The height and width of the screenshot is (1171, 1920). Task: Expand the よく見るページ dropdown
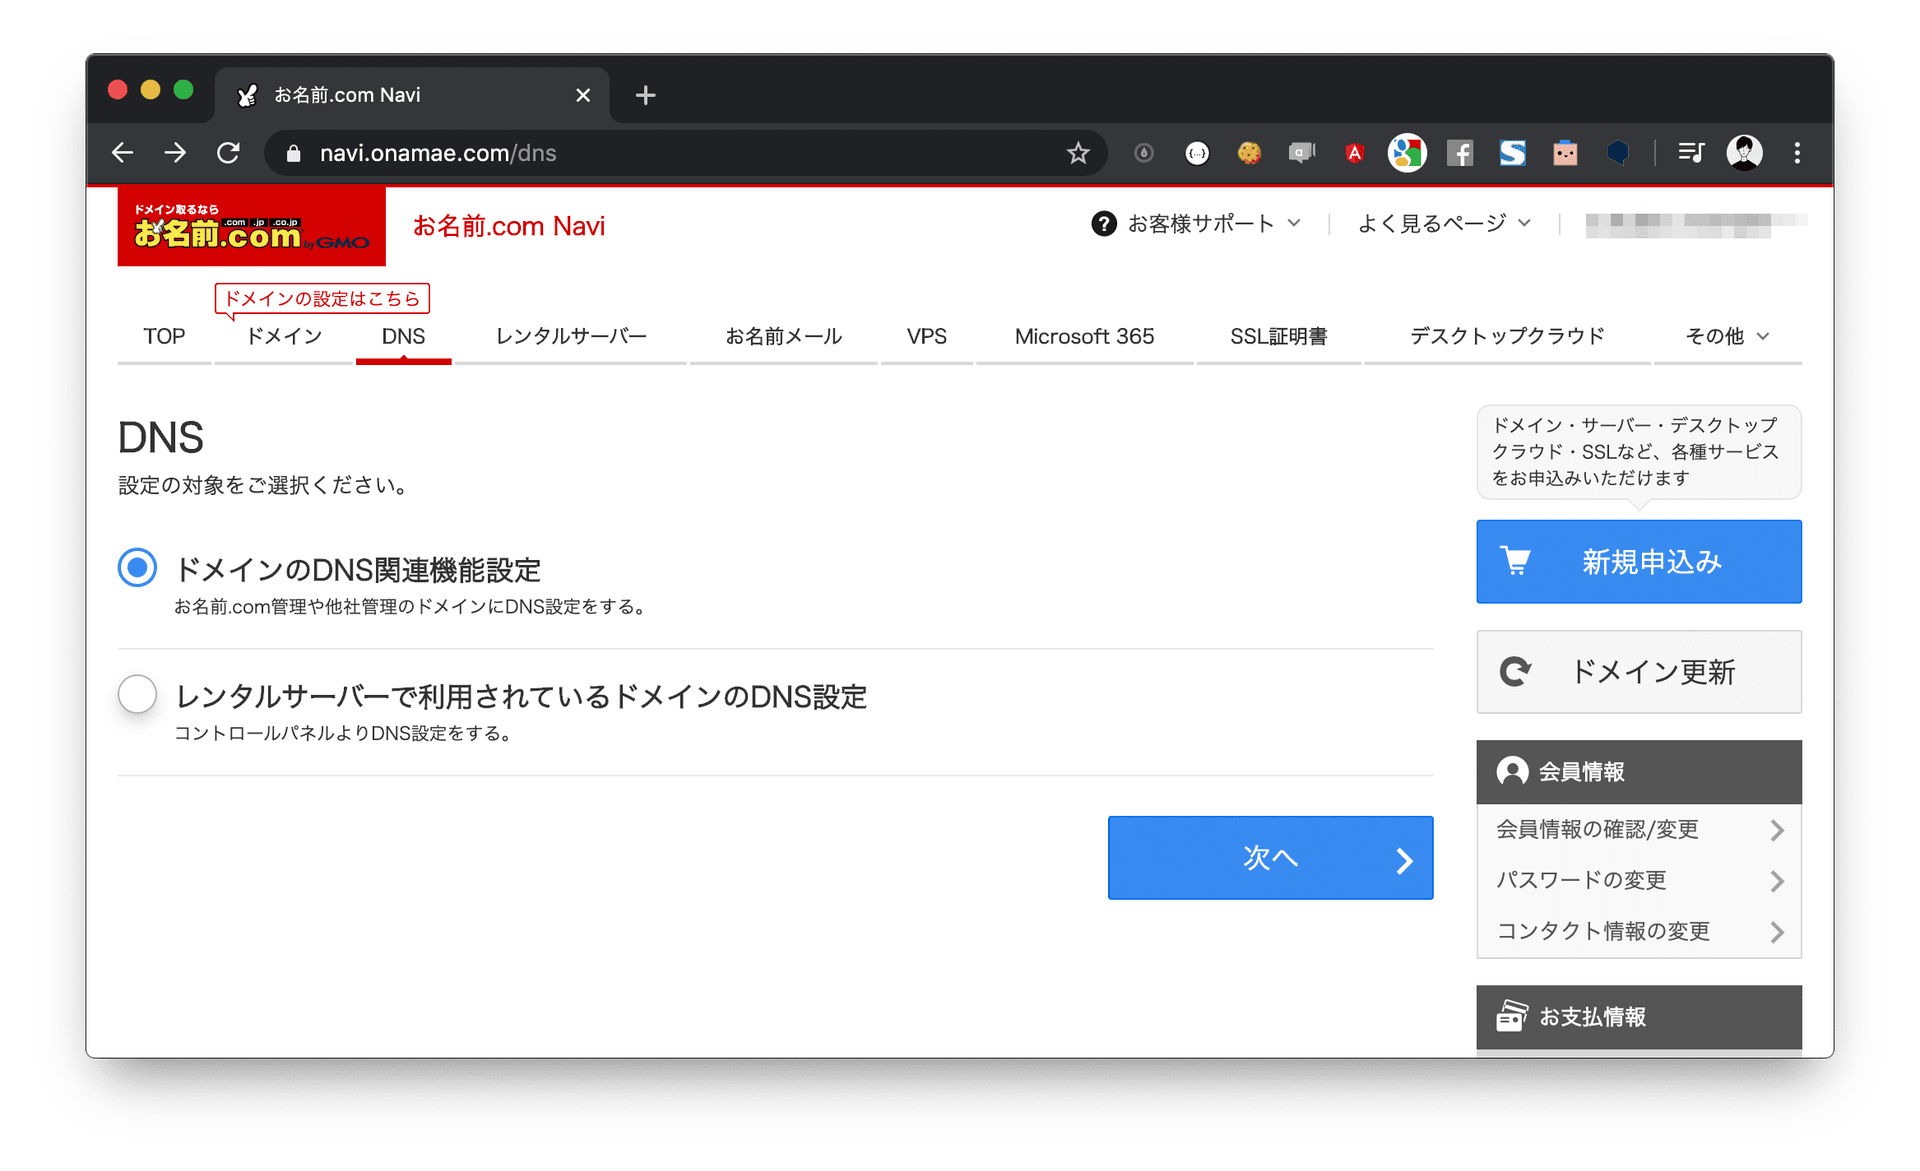click(x=1444, y=224)
